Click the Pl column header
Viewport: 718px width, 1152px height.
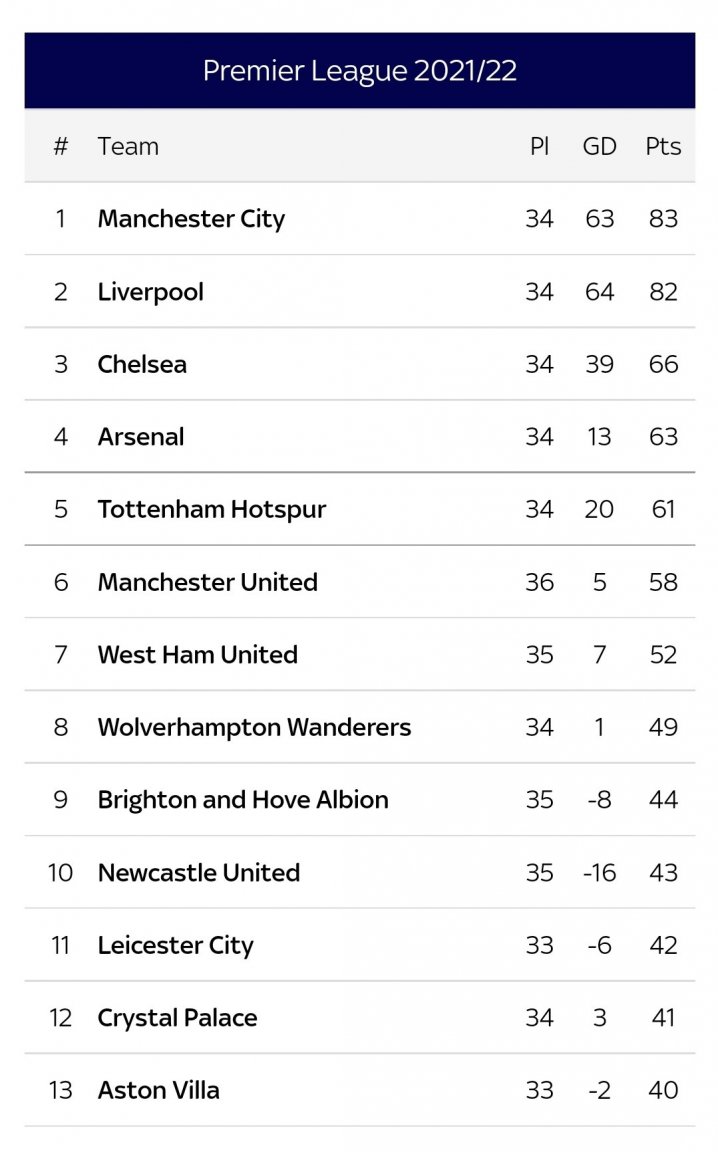539,146
